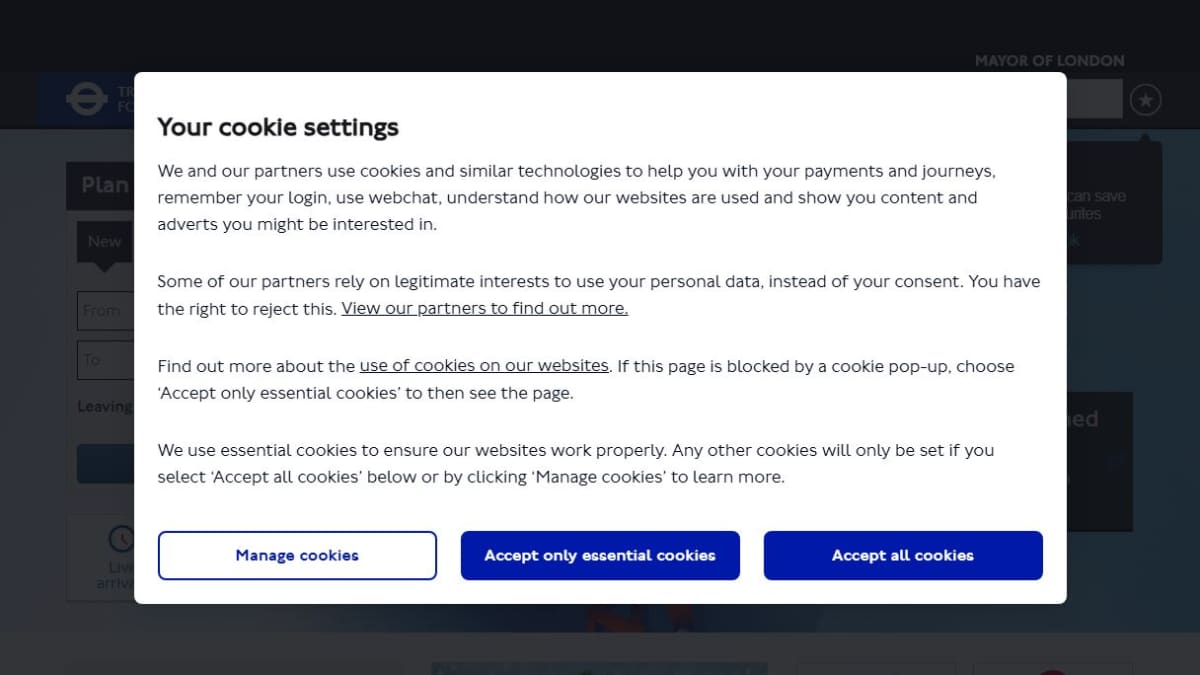Click the TfL roundel logo
Screen dimensions: 1200x675
[x=86, y=99]
